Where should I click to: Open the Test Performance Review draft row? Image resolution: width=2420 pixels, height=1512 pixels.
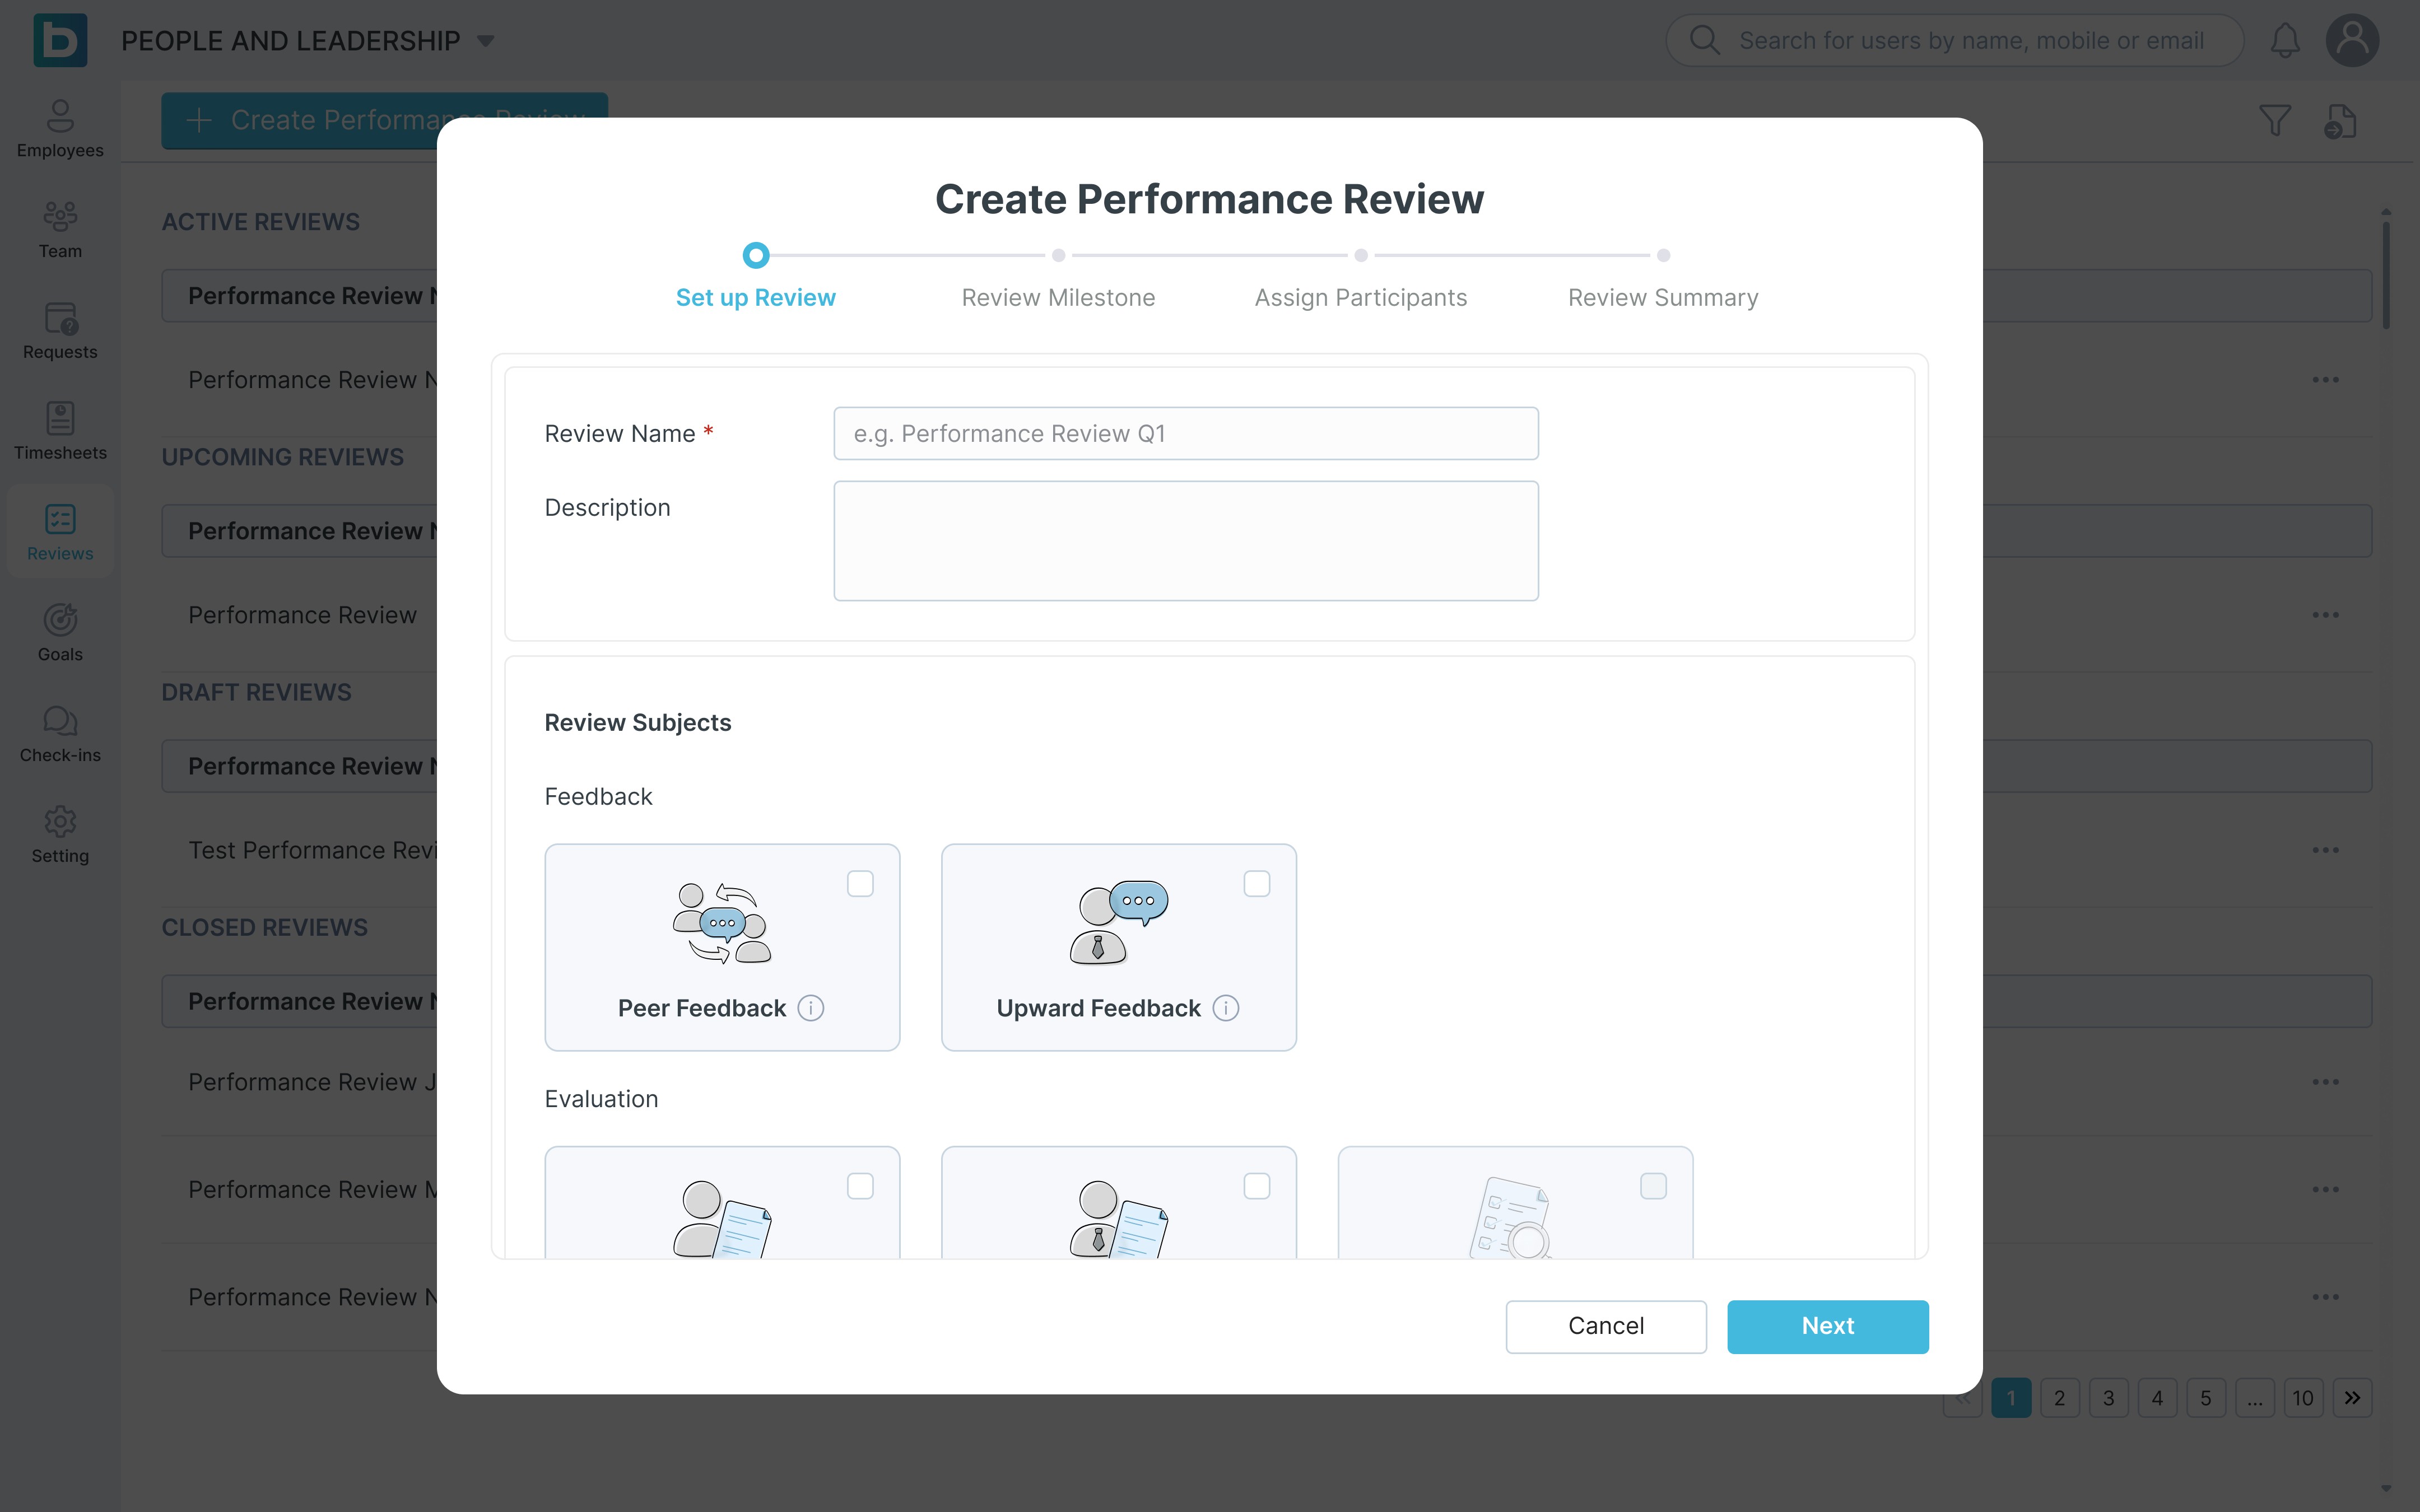(x=313, y=850)
